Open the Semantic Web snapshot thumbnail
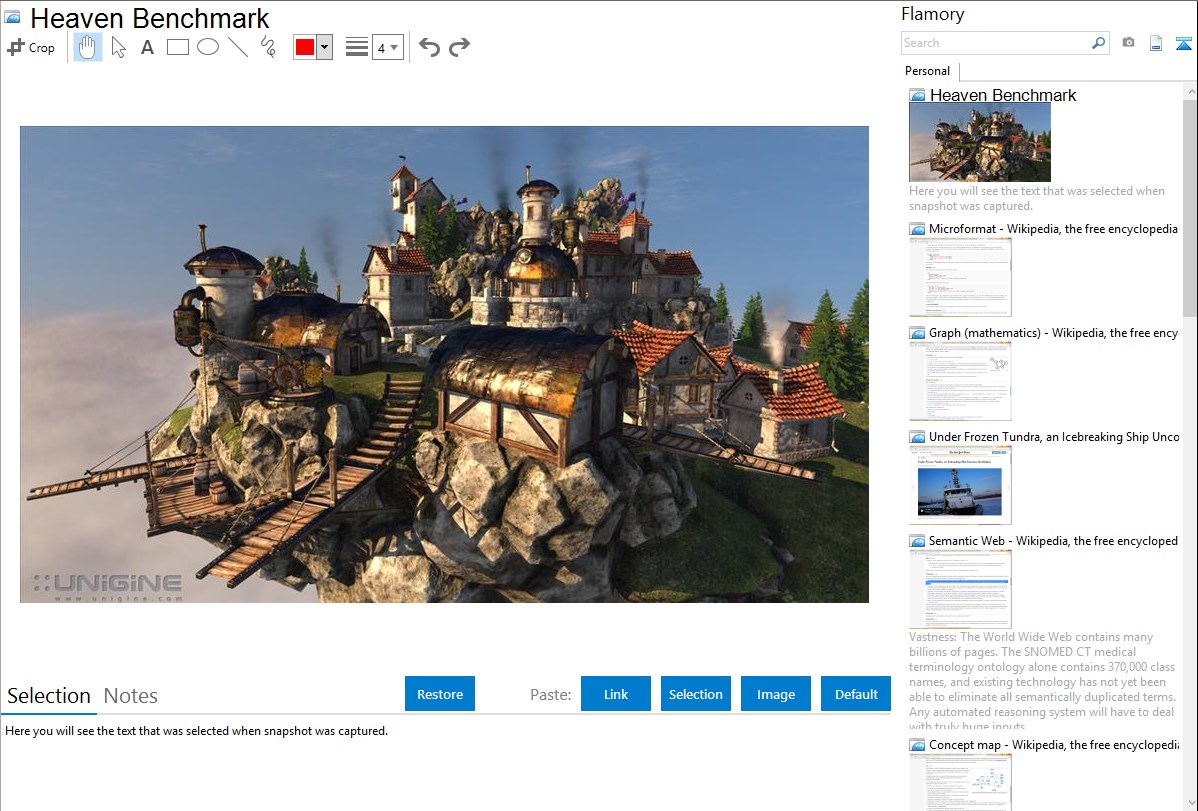The height and width of the screenshot is (811, 1198). pos(960,589)
